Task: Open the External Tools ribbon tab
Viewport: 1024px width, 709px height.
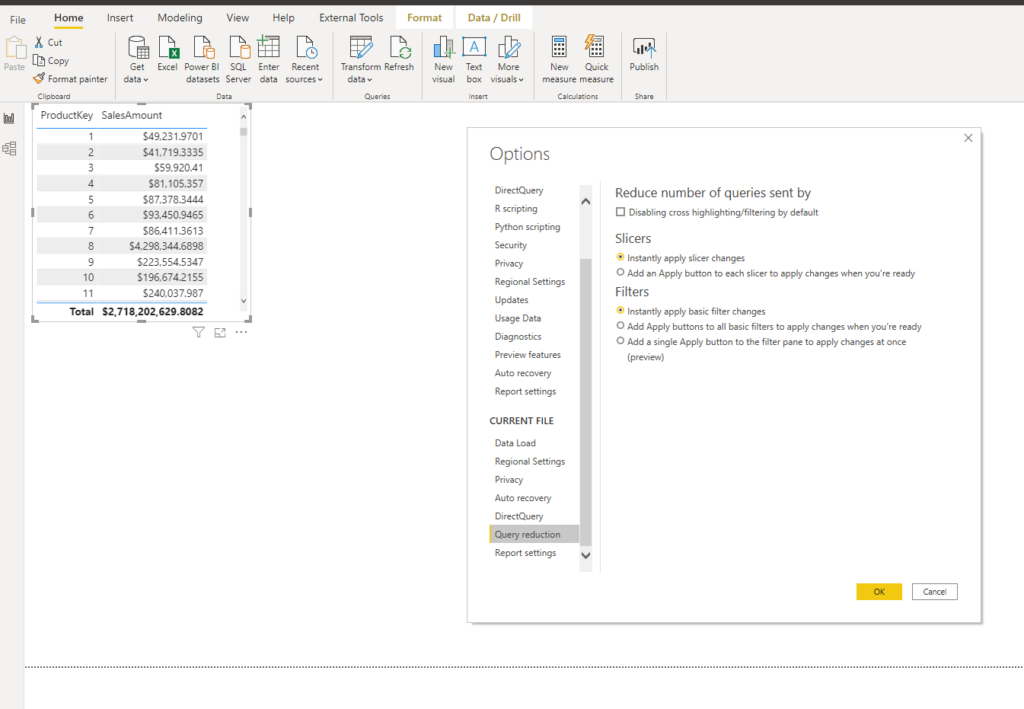Action: [x=351, y=17]
